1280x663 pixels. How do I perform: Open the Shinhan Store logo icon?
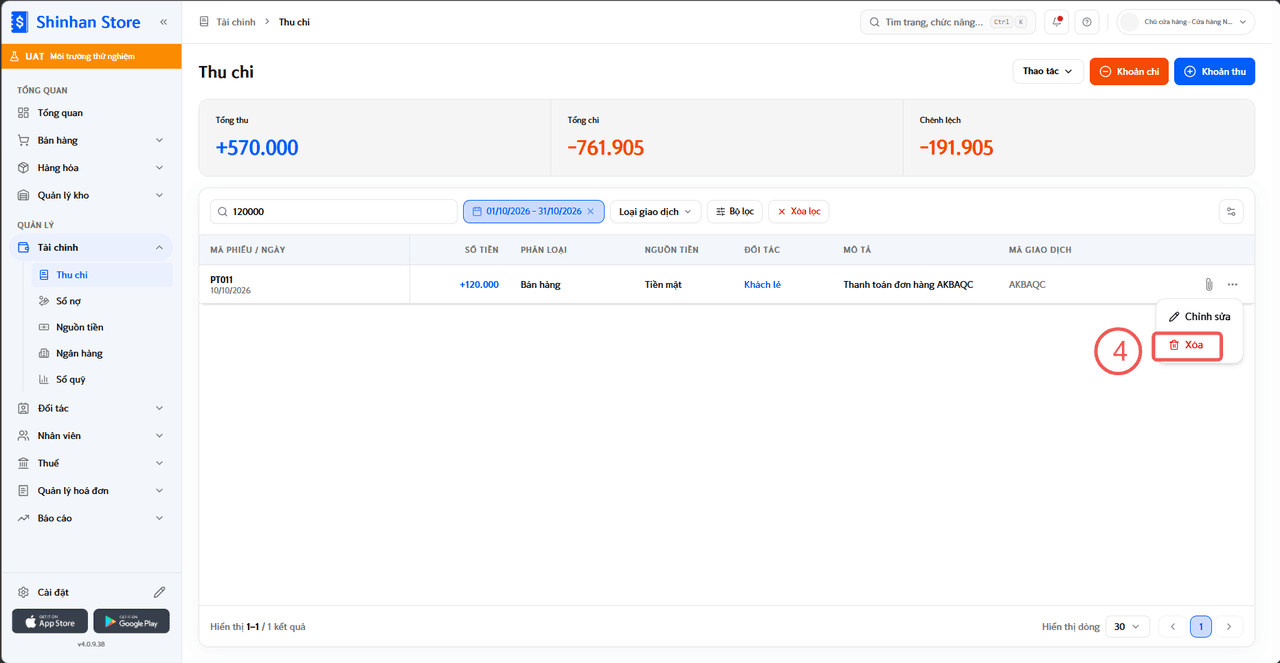click(19, 22)
